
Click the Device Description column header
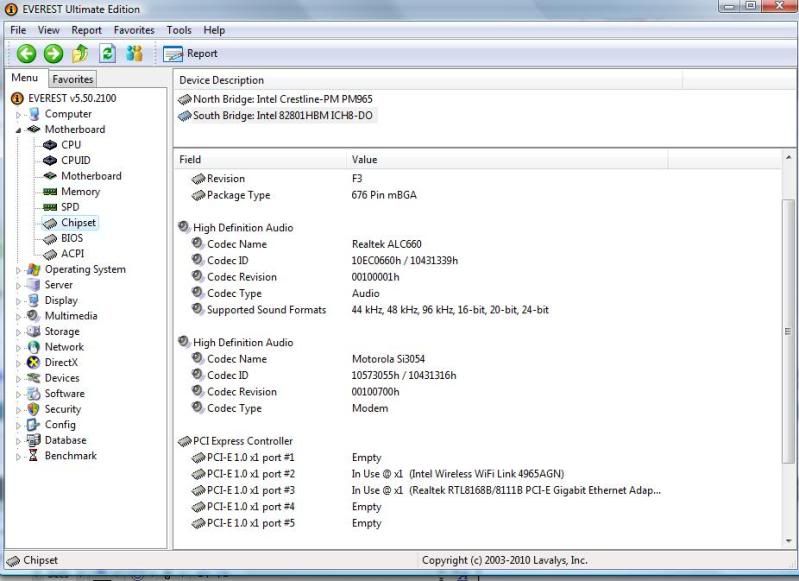[428, 80]
